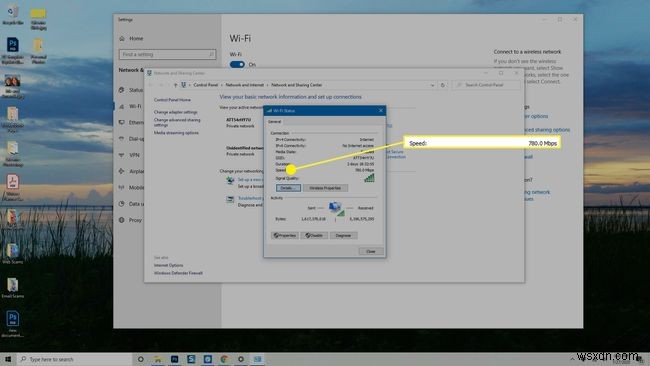Viewport: 650px width, 366px height.
Task: Select the General tab in Wi-Fi Status
Action: (x=274, y=121)
